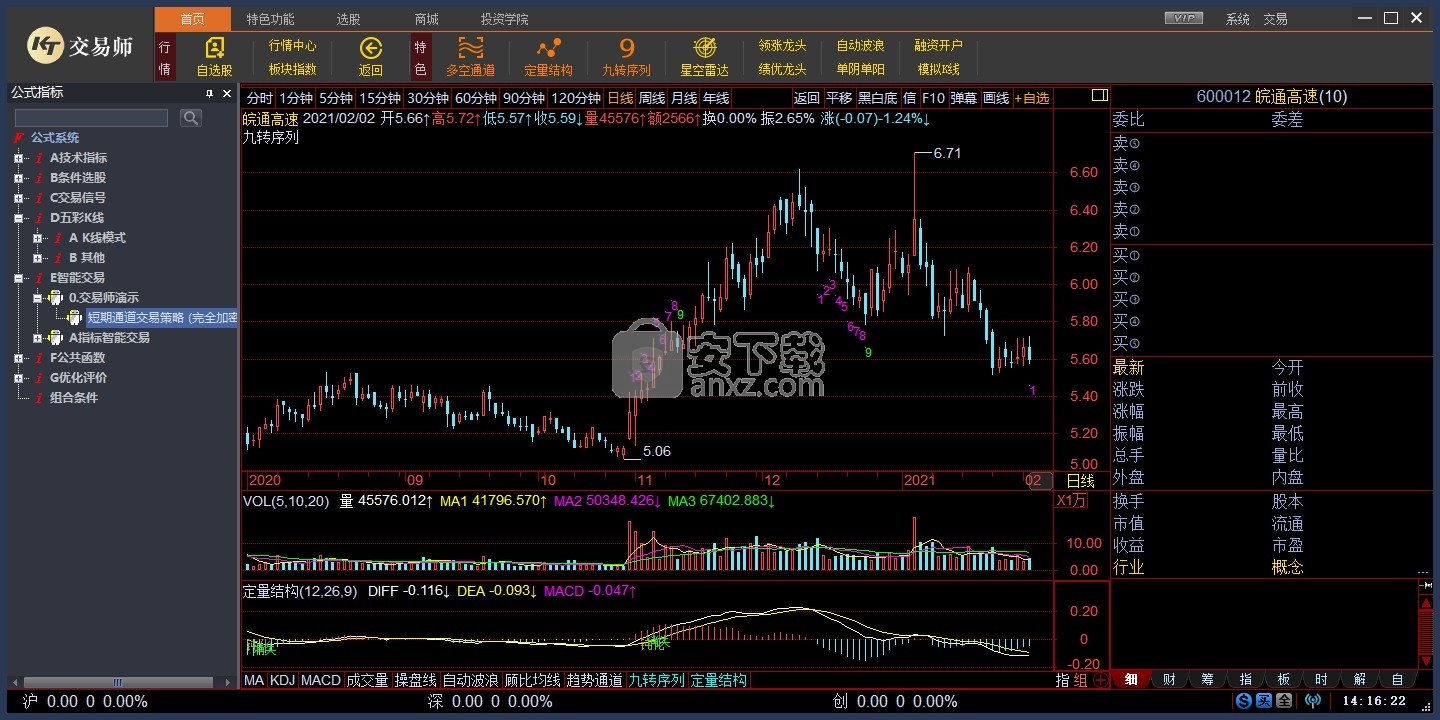Screen dimensions: 1440x720
Task: Expand the F公共函数 tree node
Action: (18, 358)
